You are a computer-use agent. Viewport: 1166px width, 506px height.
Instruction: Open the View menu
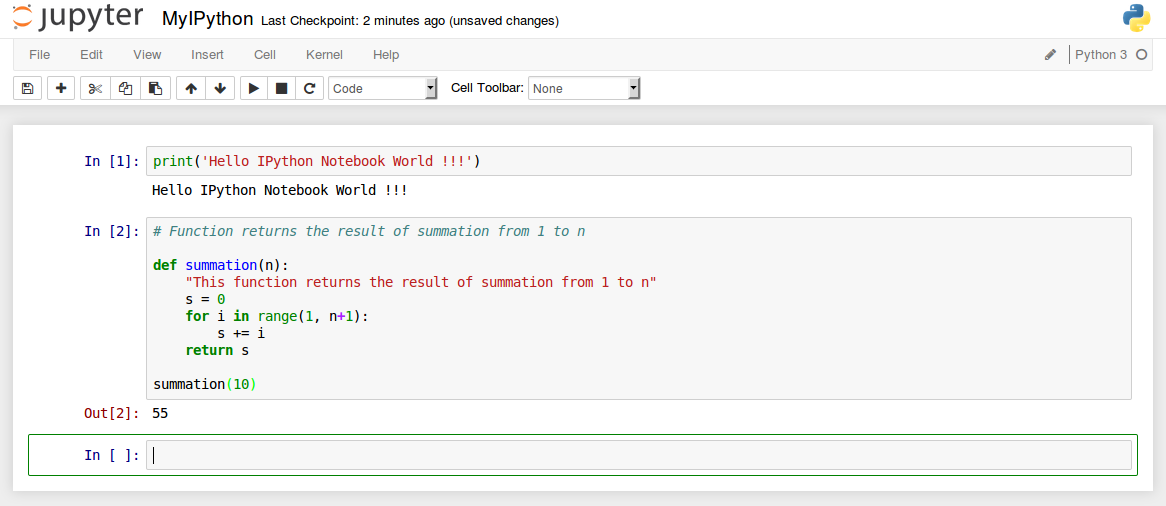click(147, 54)
